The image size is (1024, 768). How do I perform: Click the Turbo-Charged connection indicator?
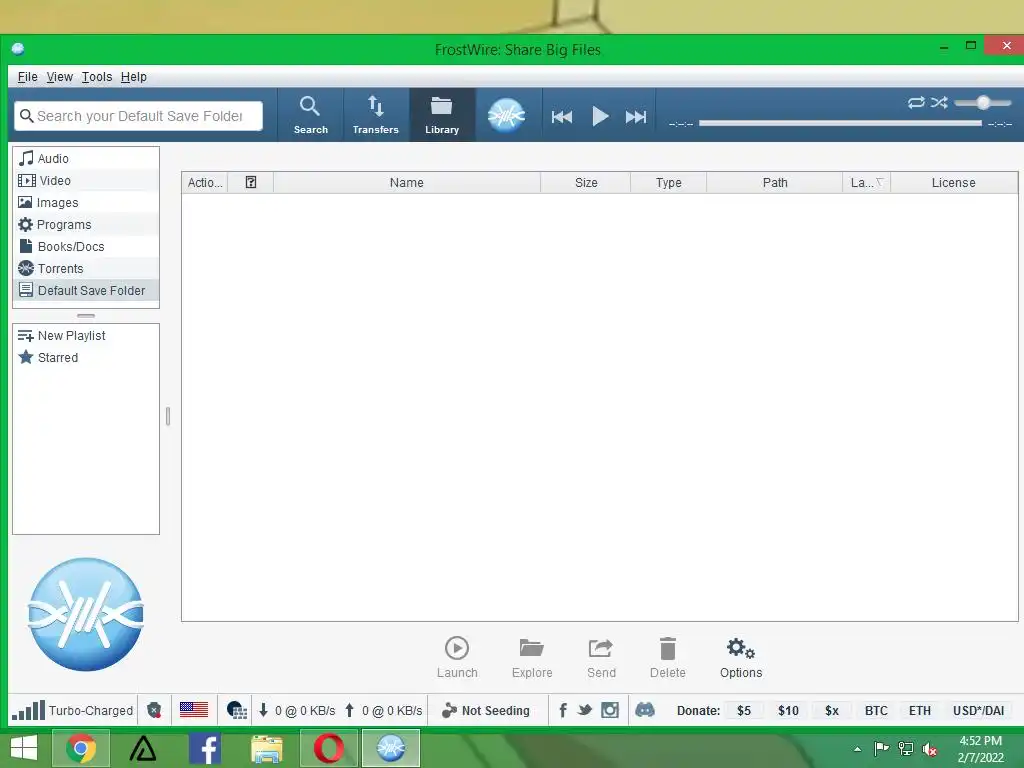(72, 711)
